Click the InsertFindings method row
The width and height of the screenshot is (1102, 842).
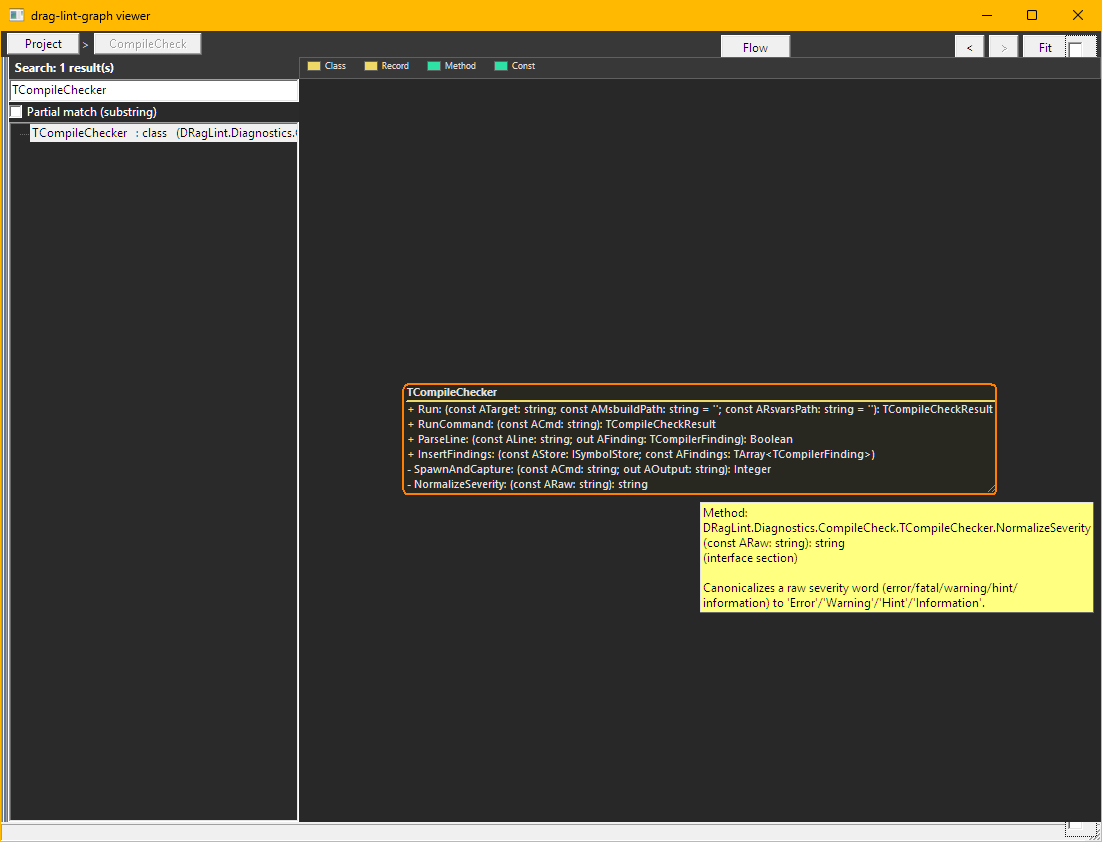700,454
